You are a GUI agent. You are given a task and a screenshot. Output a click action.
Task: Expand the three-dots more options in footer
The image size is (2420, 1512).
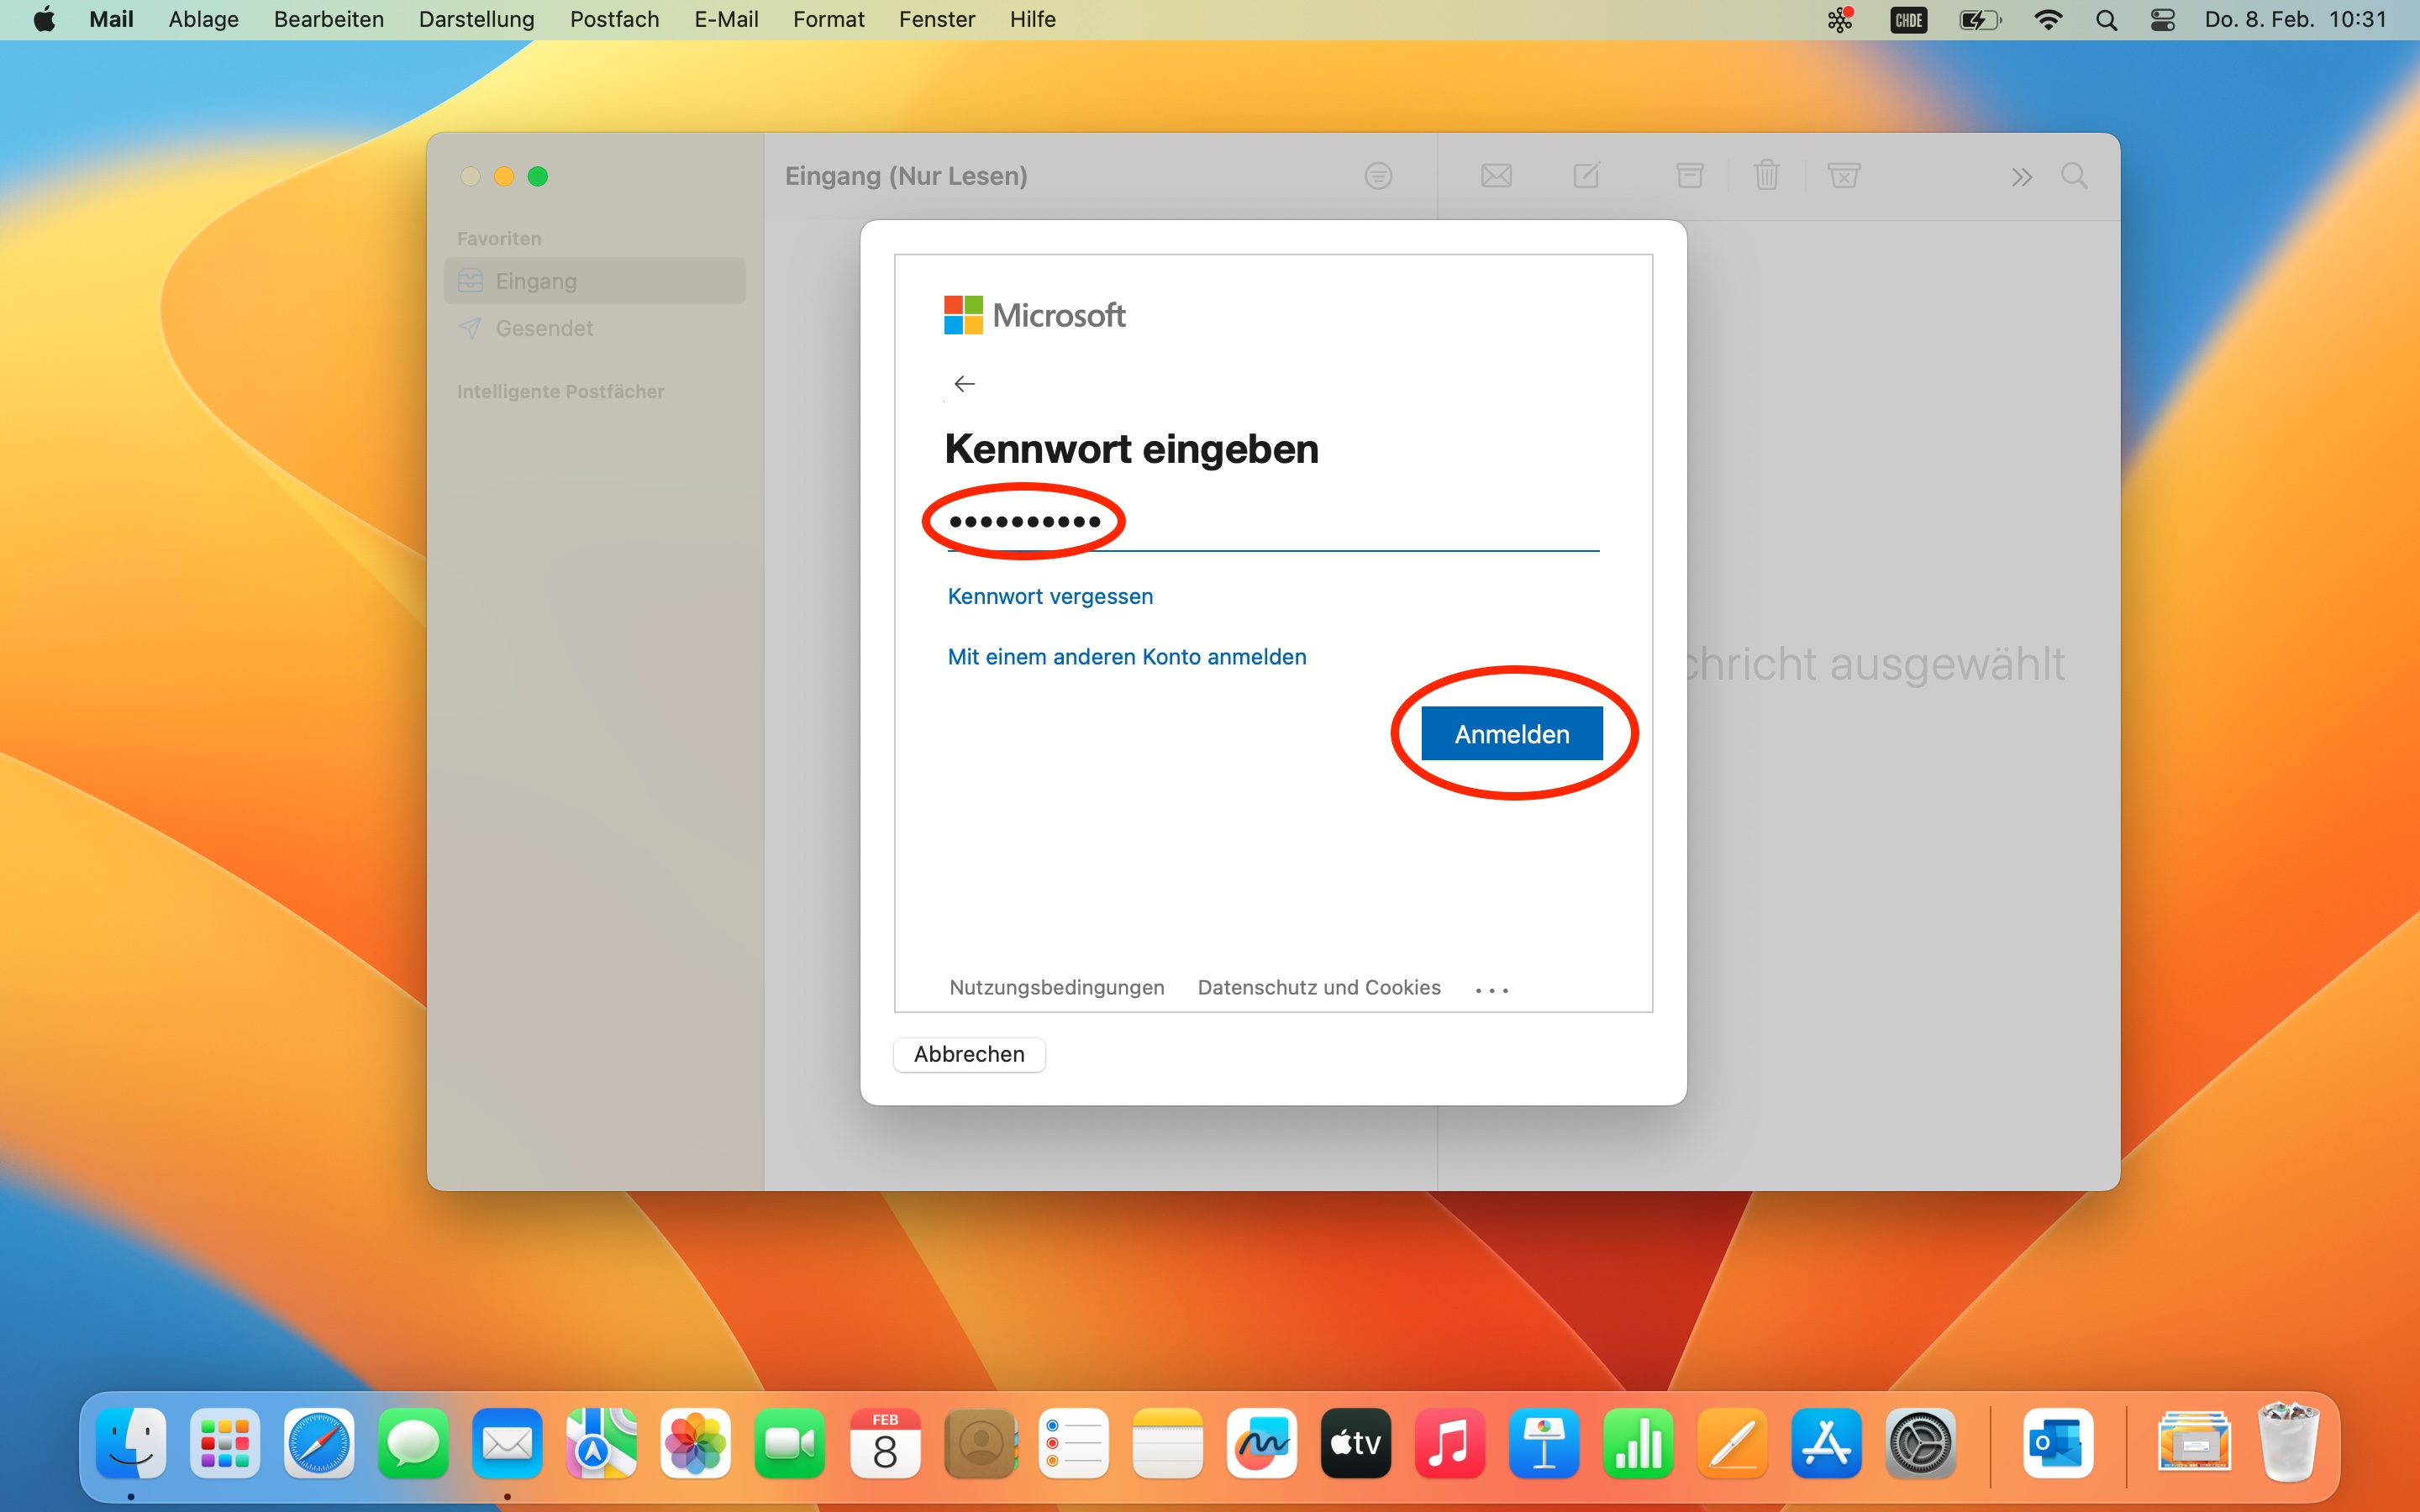1491,989
